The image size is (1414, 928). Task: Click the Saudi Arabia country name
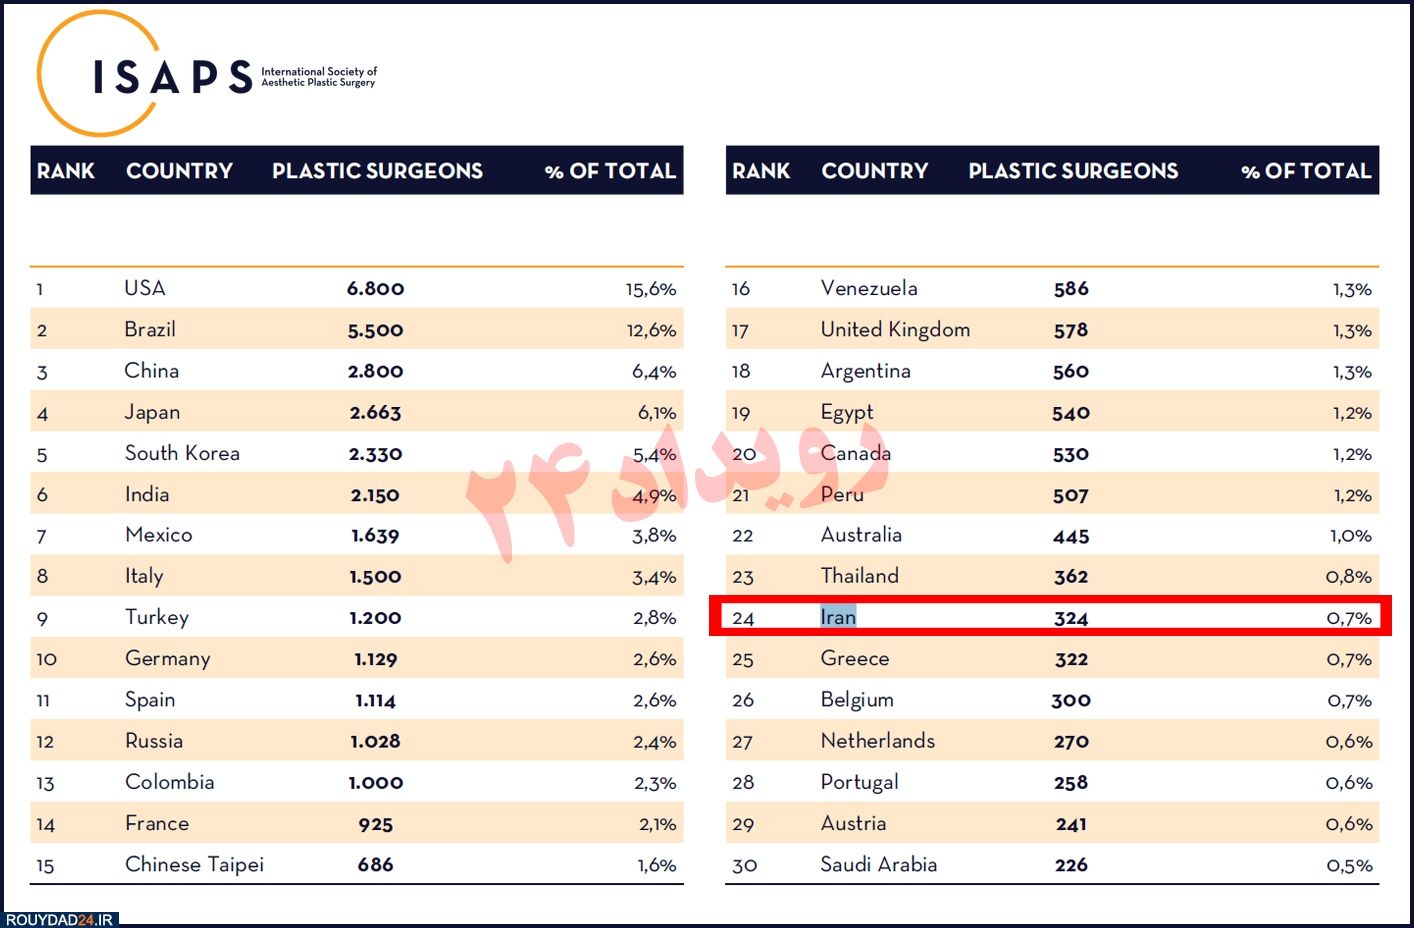(x=878, y=864)
